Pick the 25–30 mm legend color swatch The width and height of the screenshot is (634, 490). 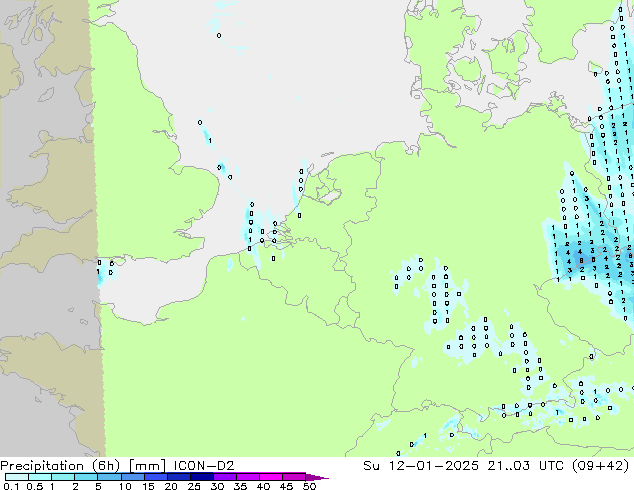[207, 477]
